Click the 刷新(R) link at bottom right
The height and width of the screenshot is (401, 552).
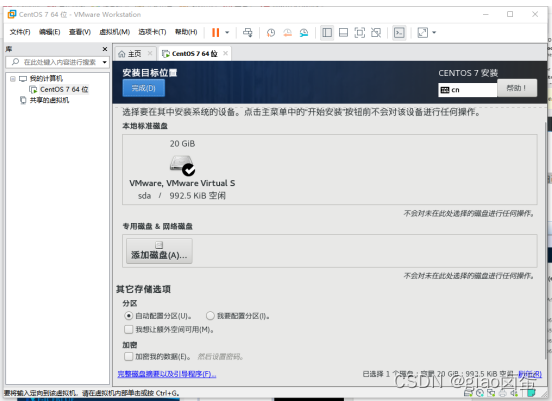click(530, 374)
